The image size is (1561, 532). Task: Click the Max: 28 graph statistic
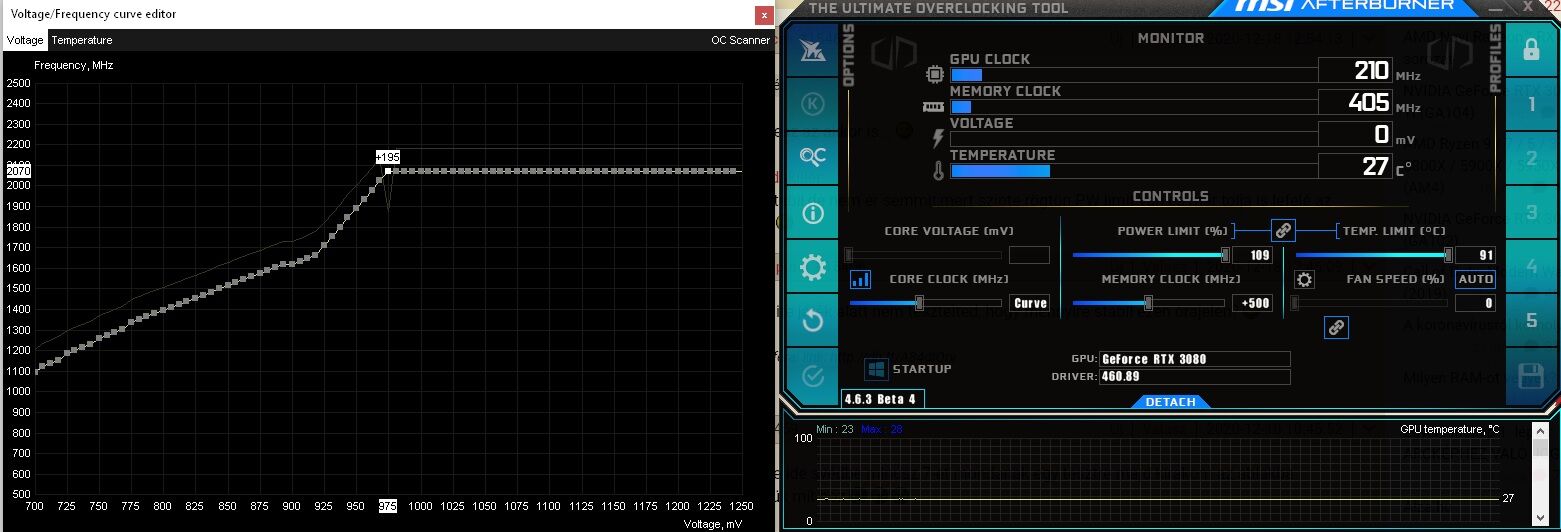(882, 429)
